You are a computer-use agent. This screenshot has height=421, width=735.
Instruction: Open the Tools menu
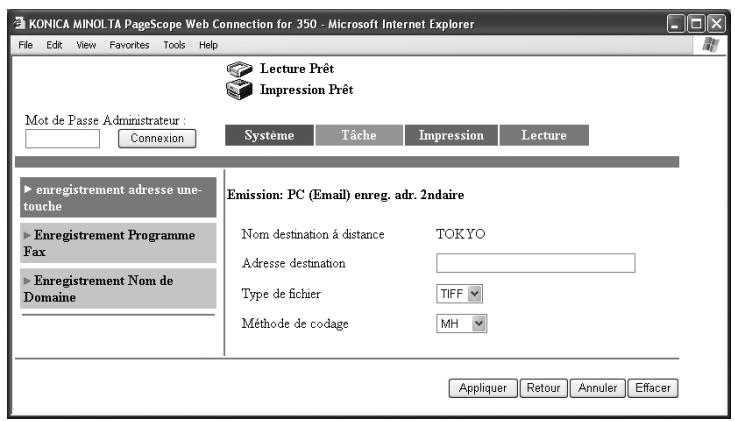174,45
